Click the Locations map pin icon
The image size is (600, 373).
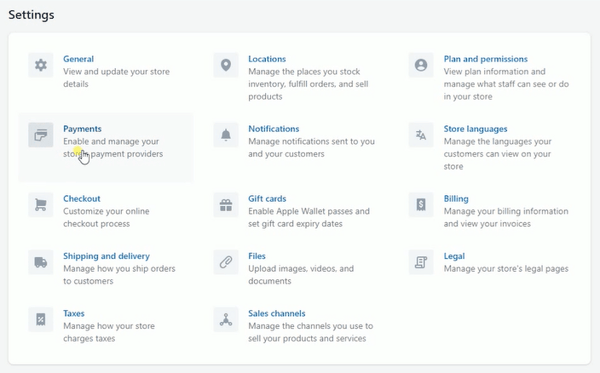tap(226, 65)
